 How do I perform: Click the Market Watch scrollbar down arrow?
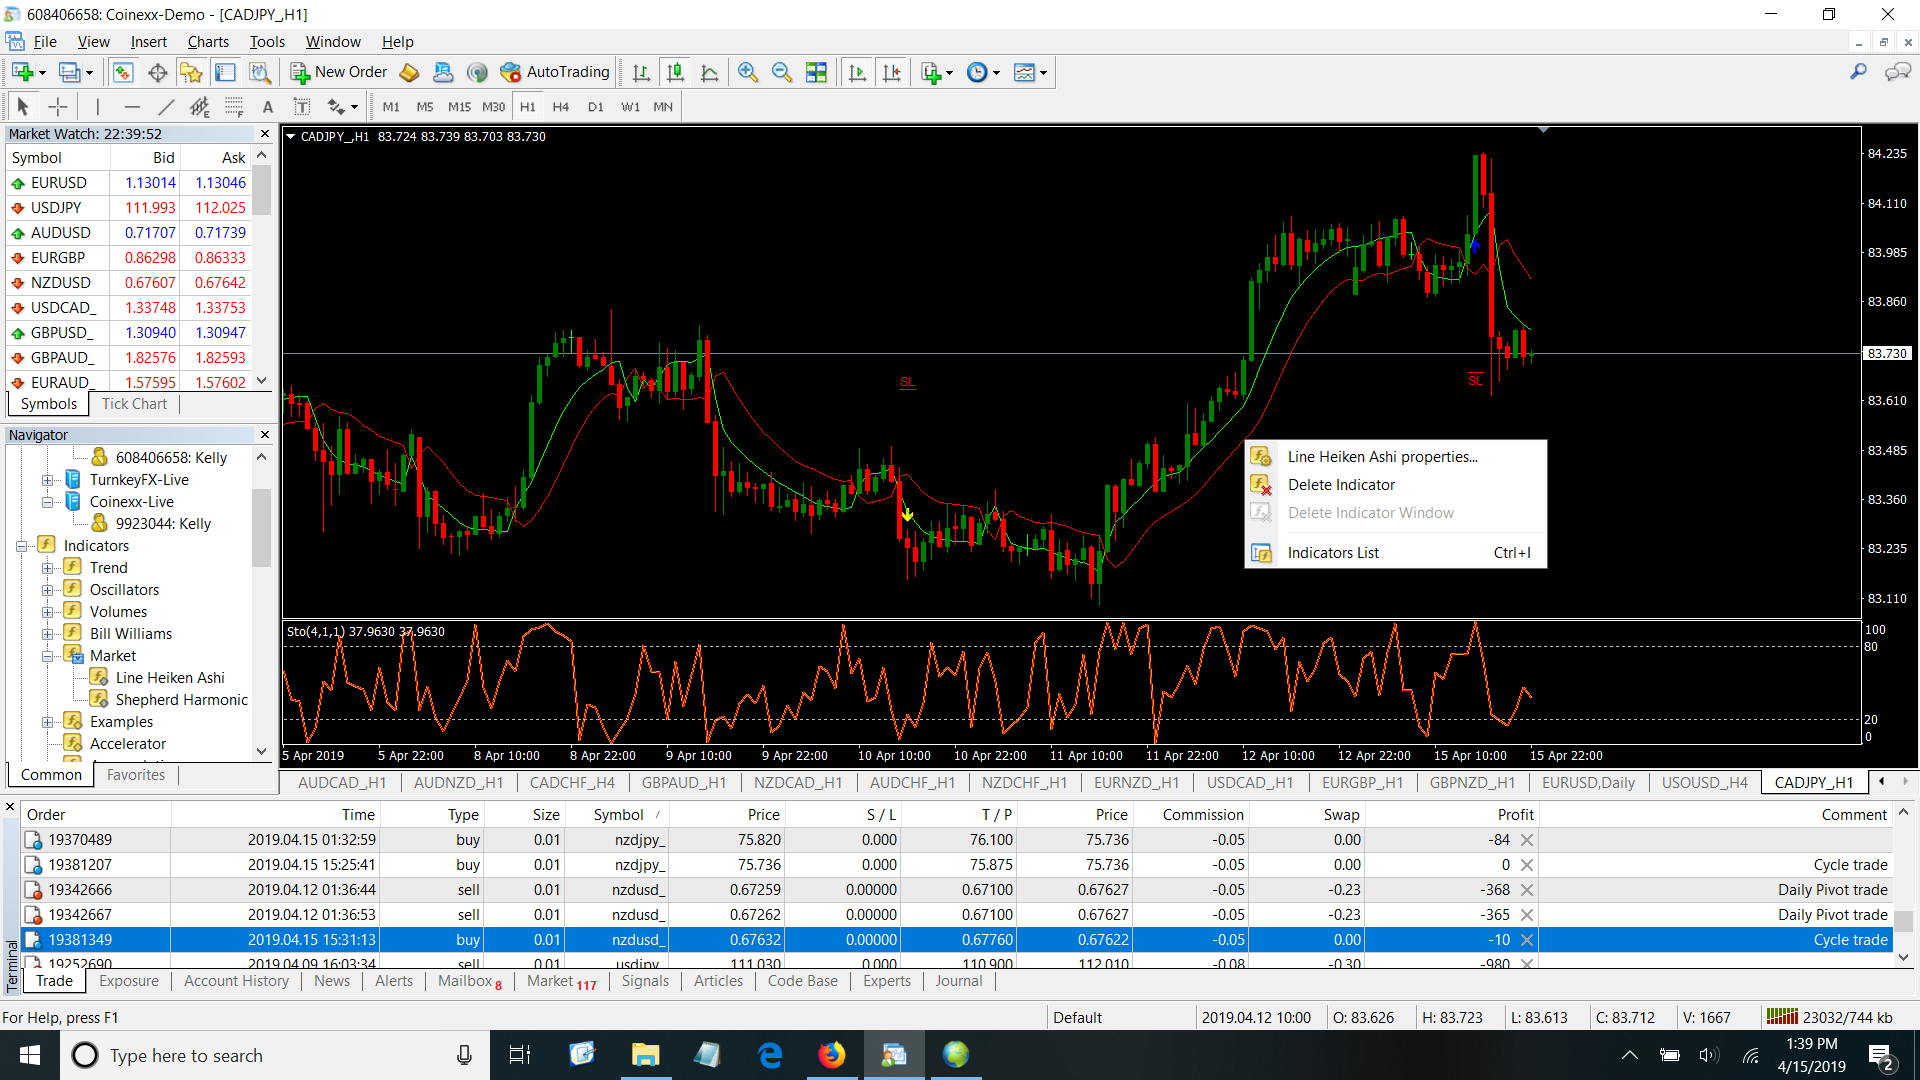pyautogui.click(x=262, y=380)
